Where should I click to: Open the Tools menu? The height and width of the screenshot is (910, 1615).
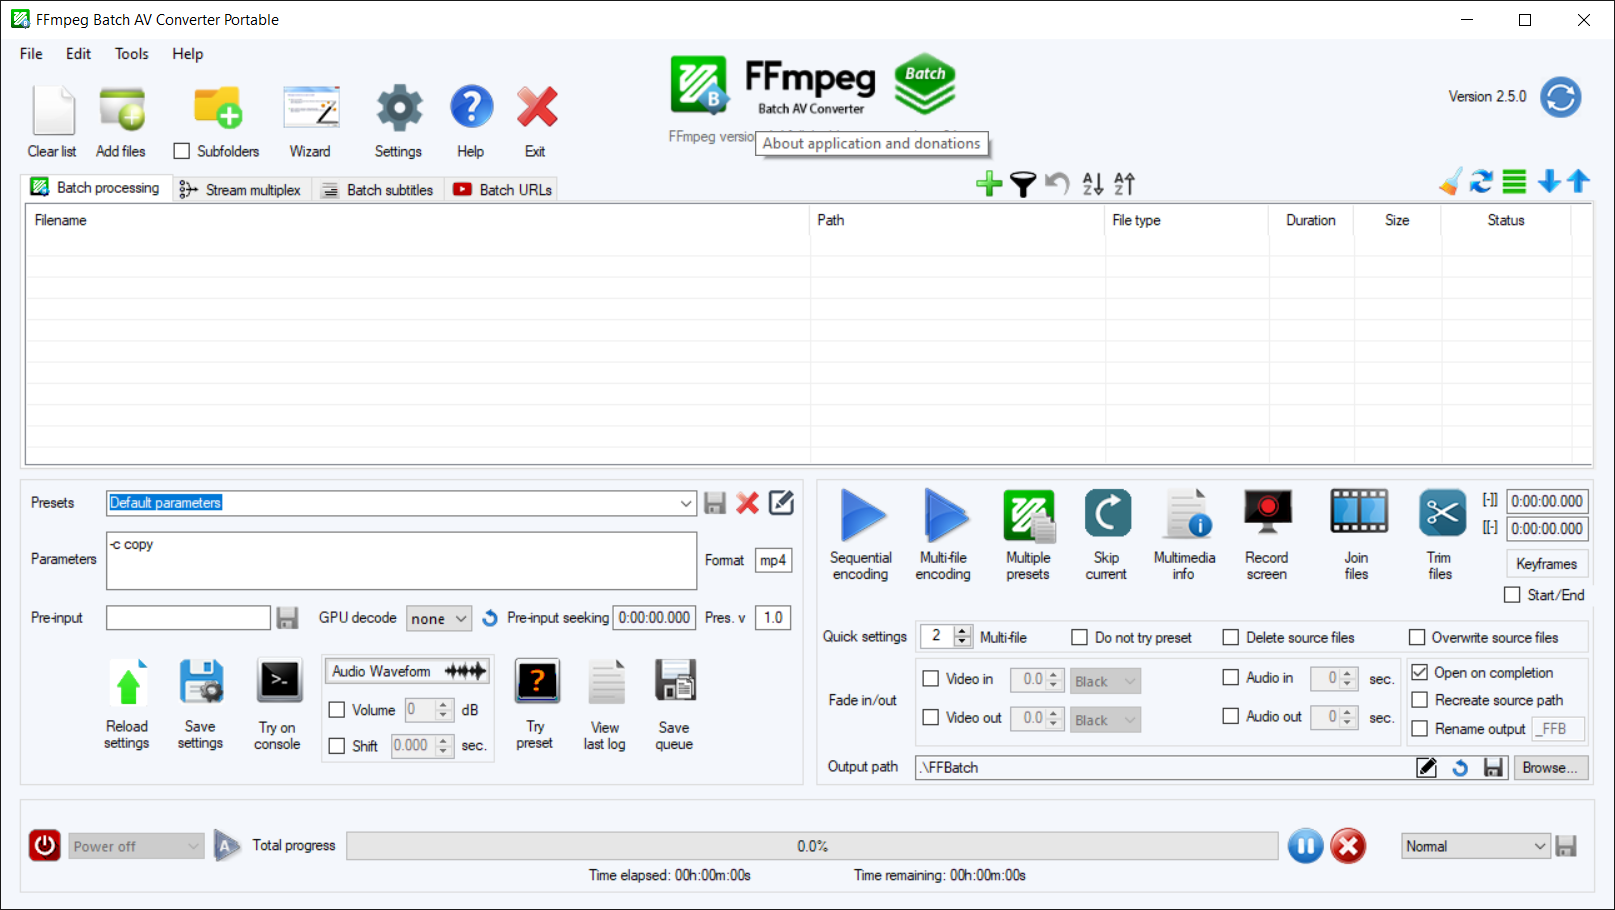[131, 54]
